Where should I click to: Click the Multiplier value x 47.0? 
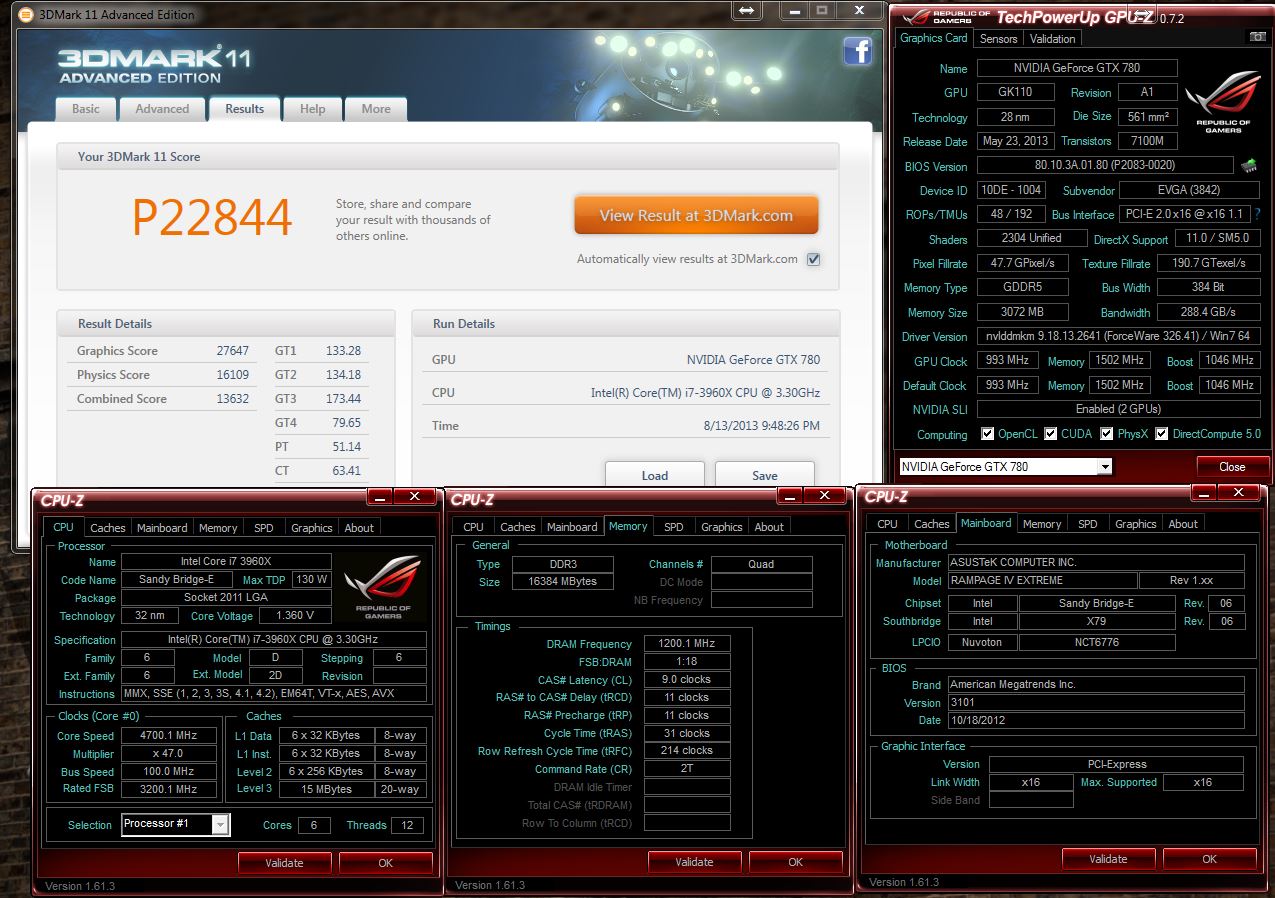169,754
